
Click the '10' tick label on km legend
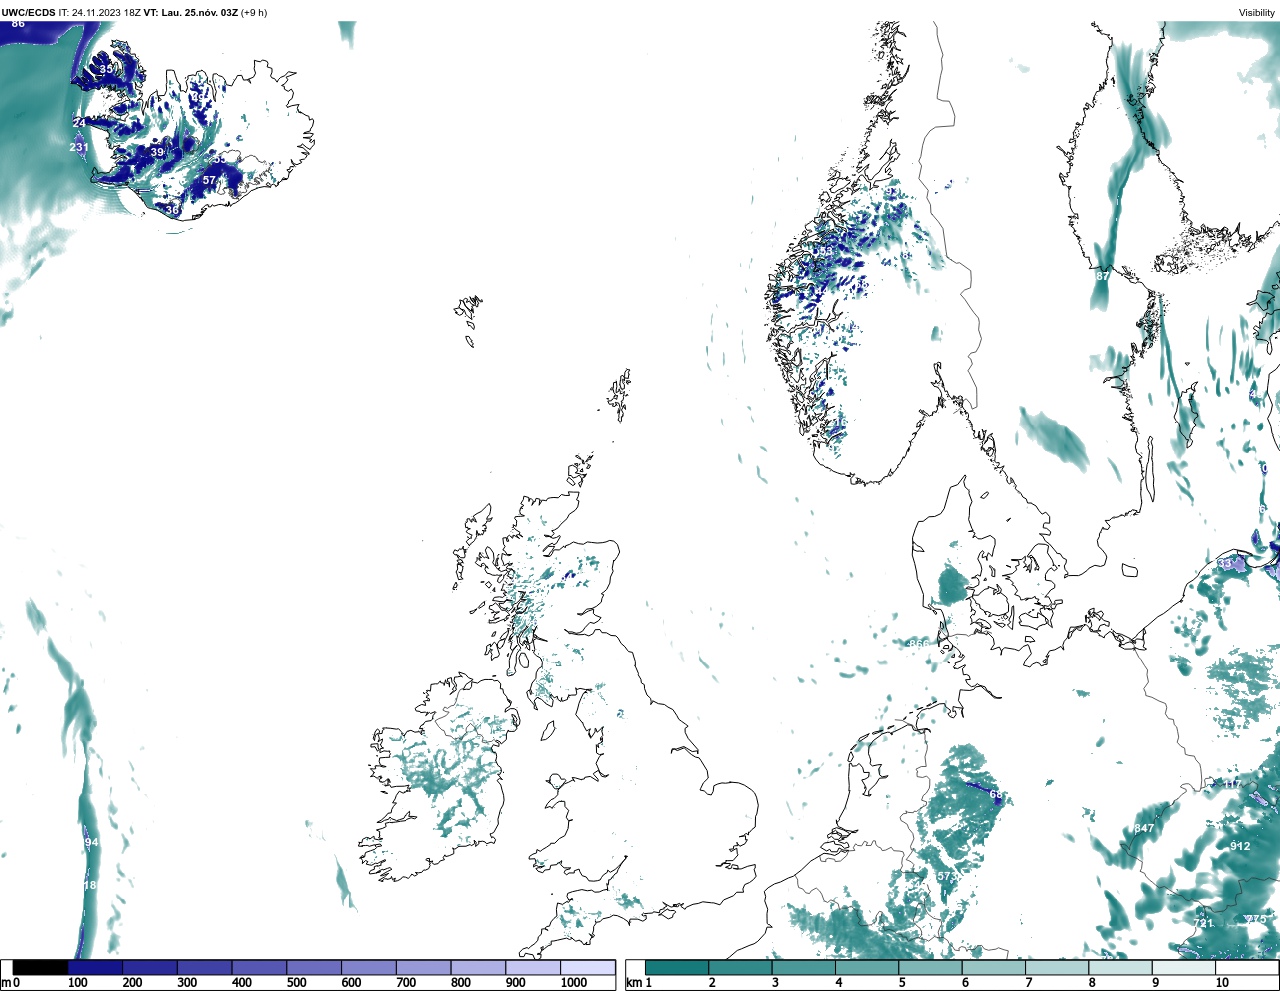[1222, 983]
